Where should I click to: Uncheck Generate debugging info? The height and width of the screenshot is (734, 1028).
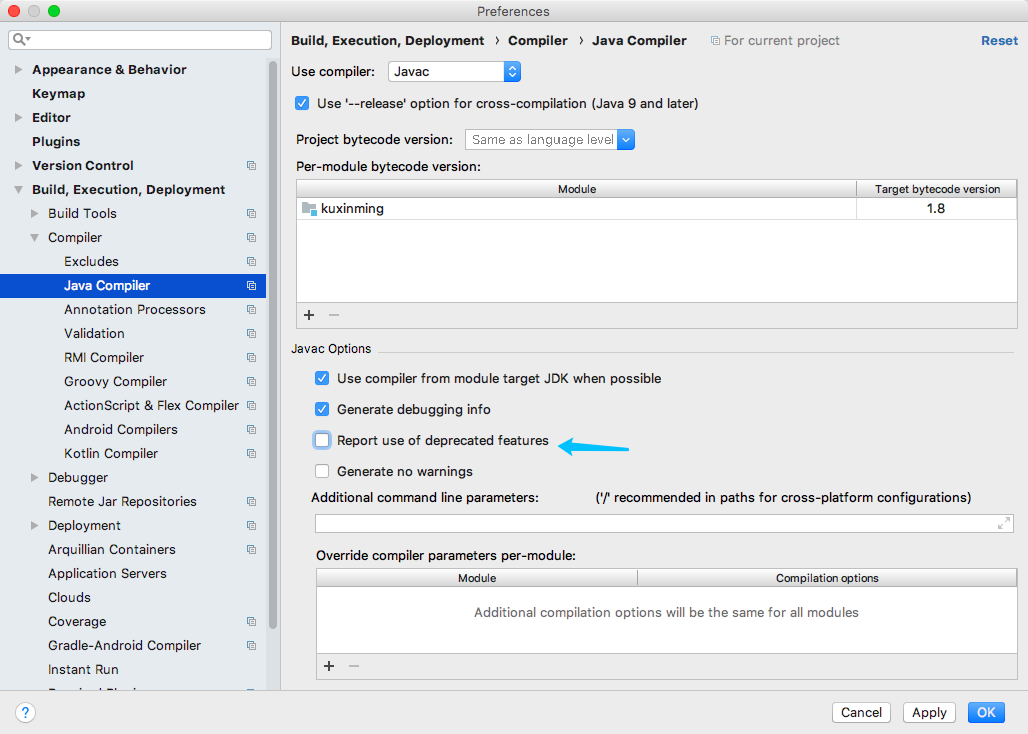[x=322, y=409]
